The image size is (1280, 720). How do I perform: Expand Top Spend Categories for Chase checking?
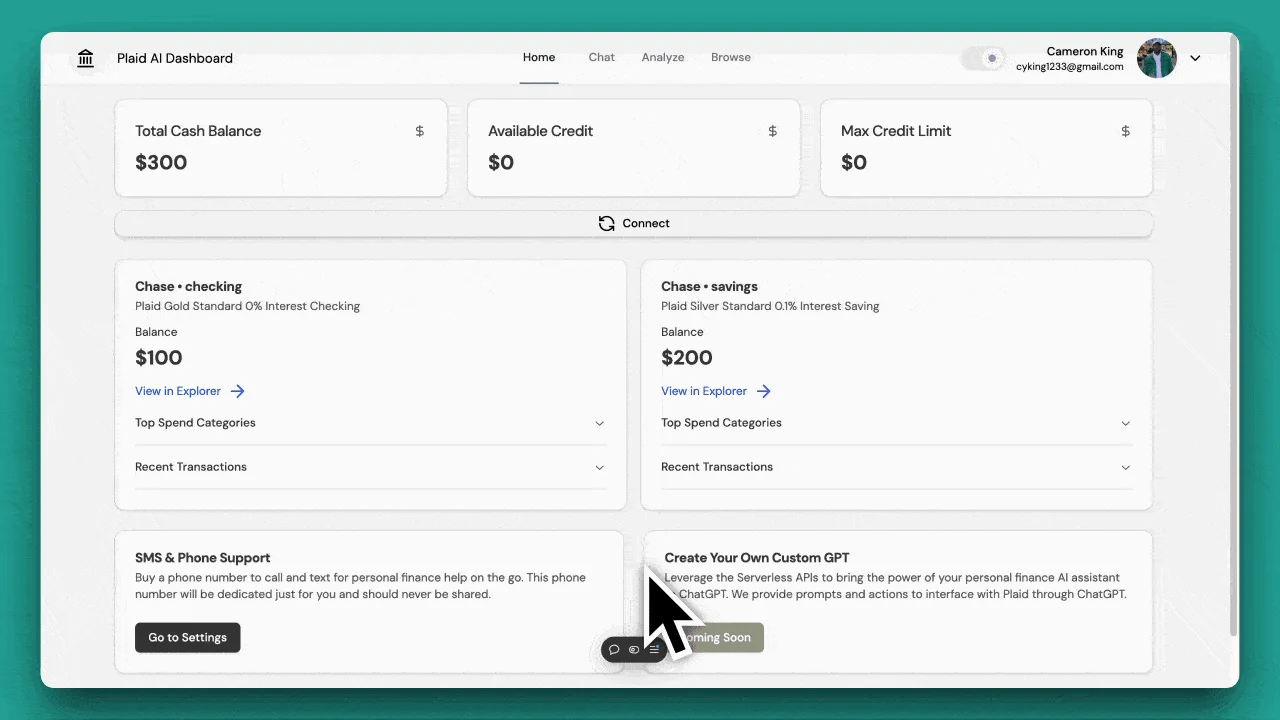pos(370,423)
